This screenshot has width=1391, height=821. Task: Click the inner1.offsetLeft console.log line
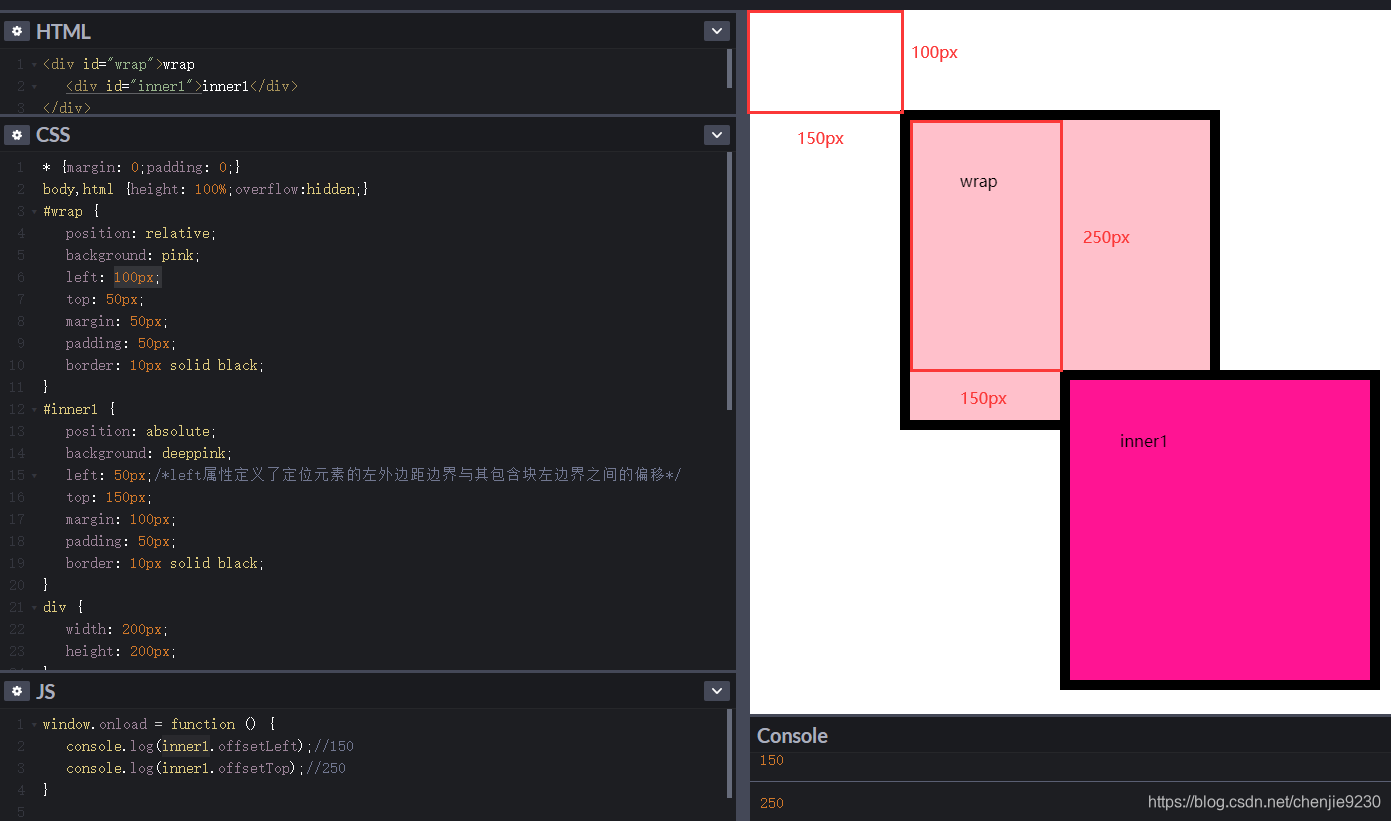pyautogui.click(x=210, y=747)
